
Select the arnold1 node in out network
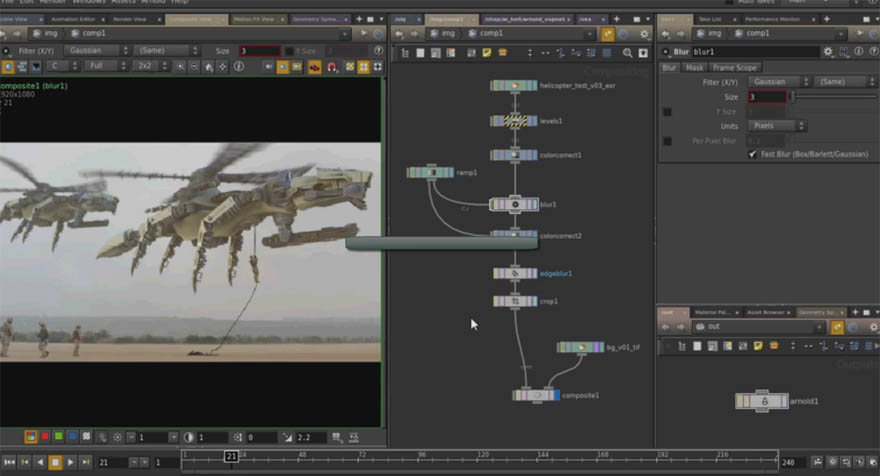click(x=762, y=401)
